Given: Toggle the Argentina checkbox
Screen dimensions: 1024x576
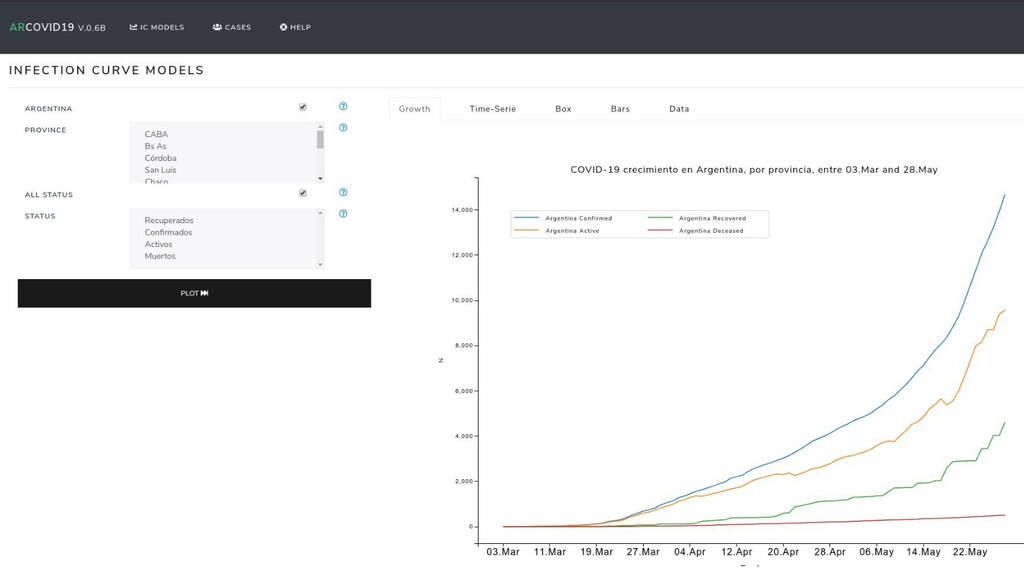Looking at the screenshot, I should [302, 107].
